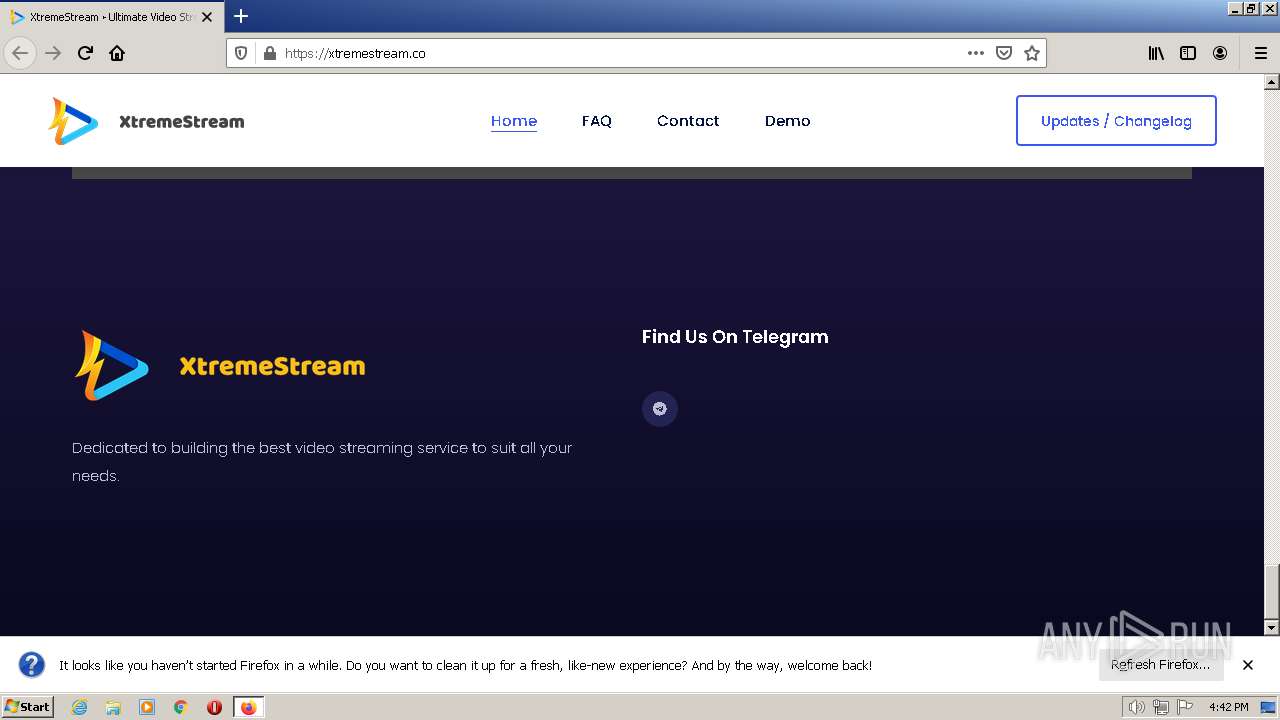The width and height of the screenshot is (1280, 720).
Task: Open the Windows Start menu
Action: [28, 707]
